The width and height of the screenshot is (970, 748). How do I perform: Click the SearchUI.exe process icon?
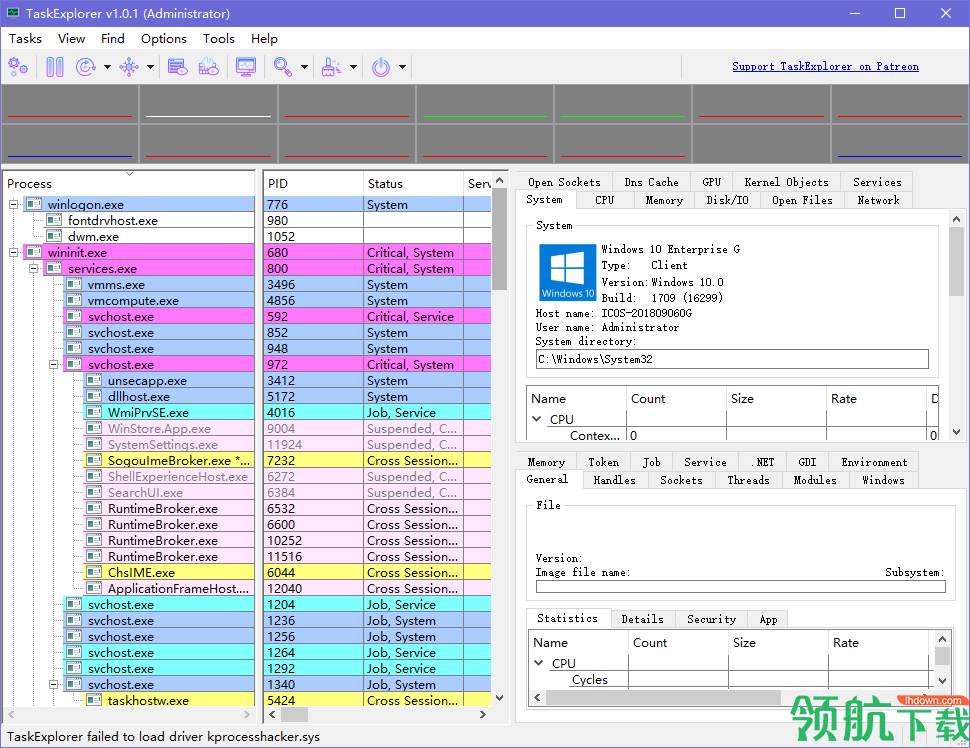94,492
